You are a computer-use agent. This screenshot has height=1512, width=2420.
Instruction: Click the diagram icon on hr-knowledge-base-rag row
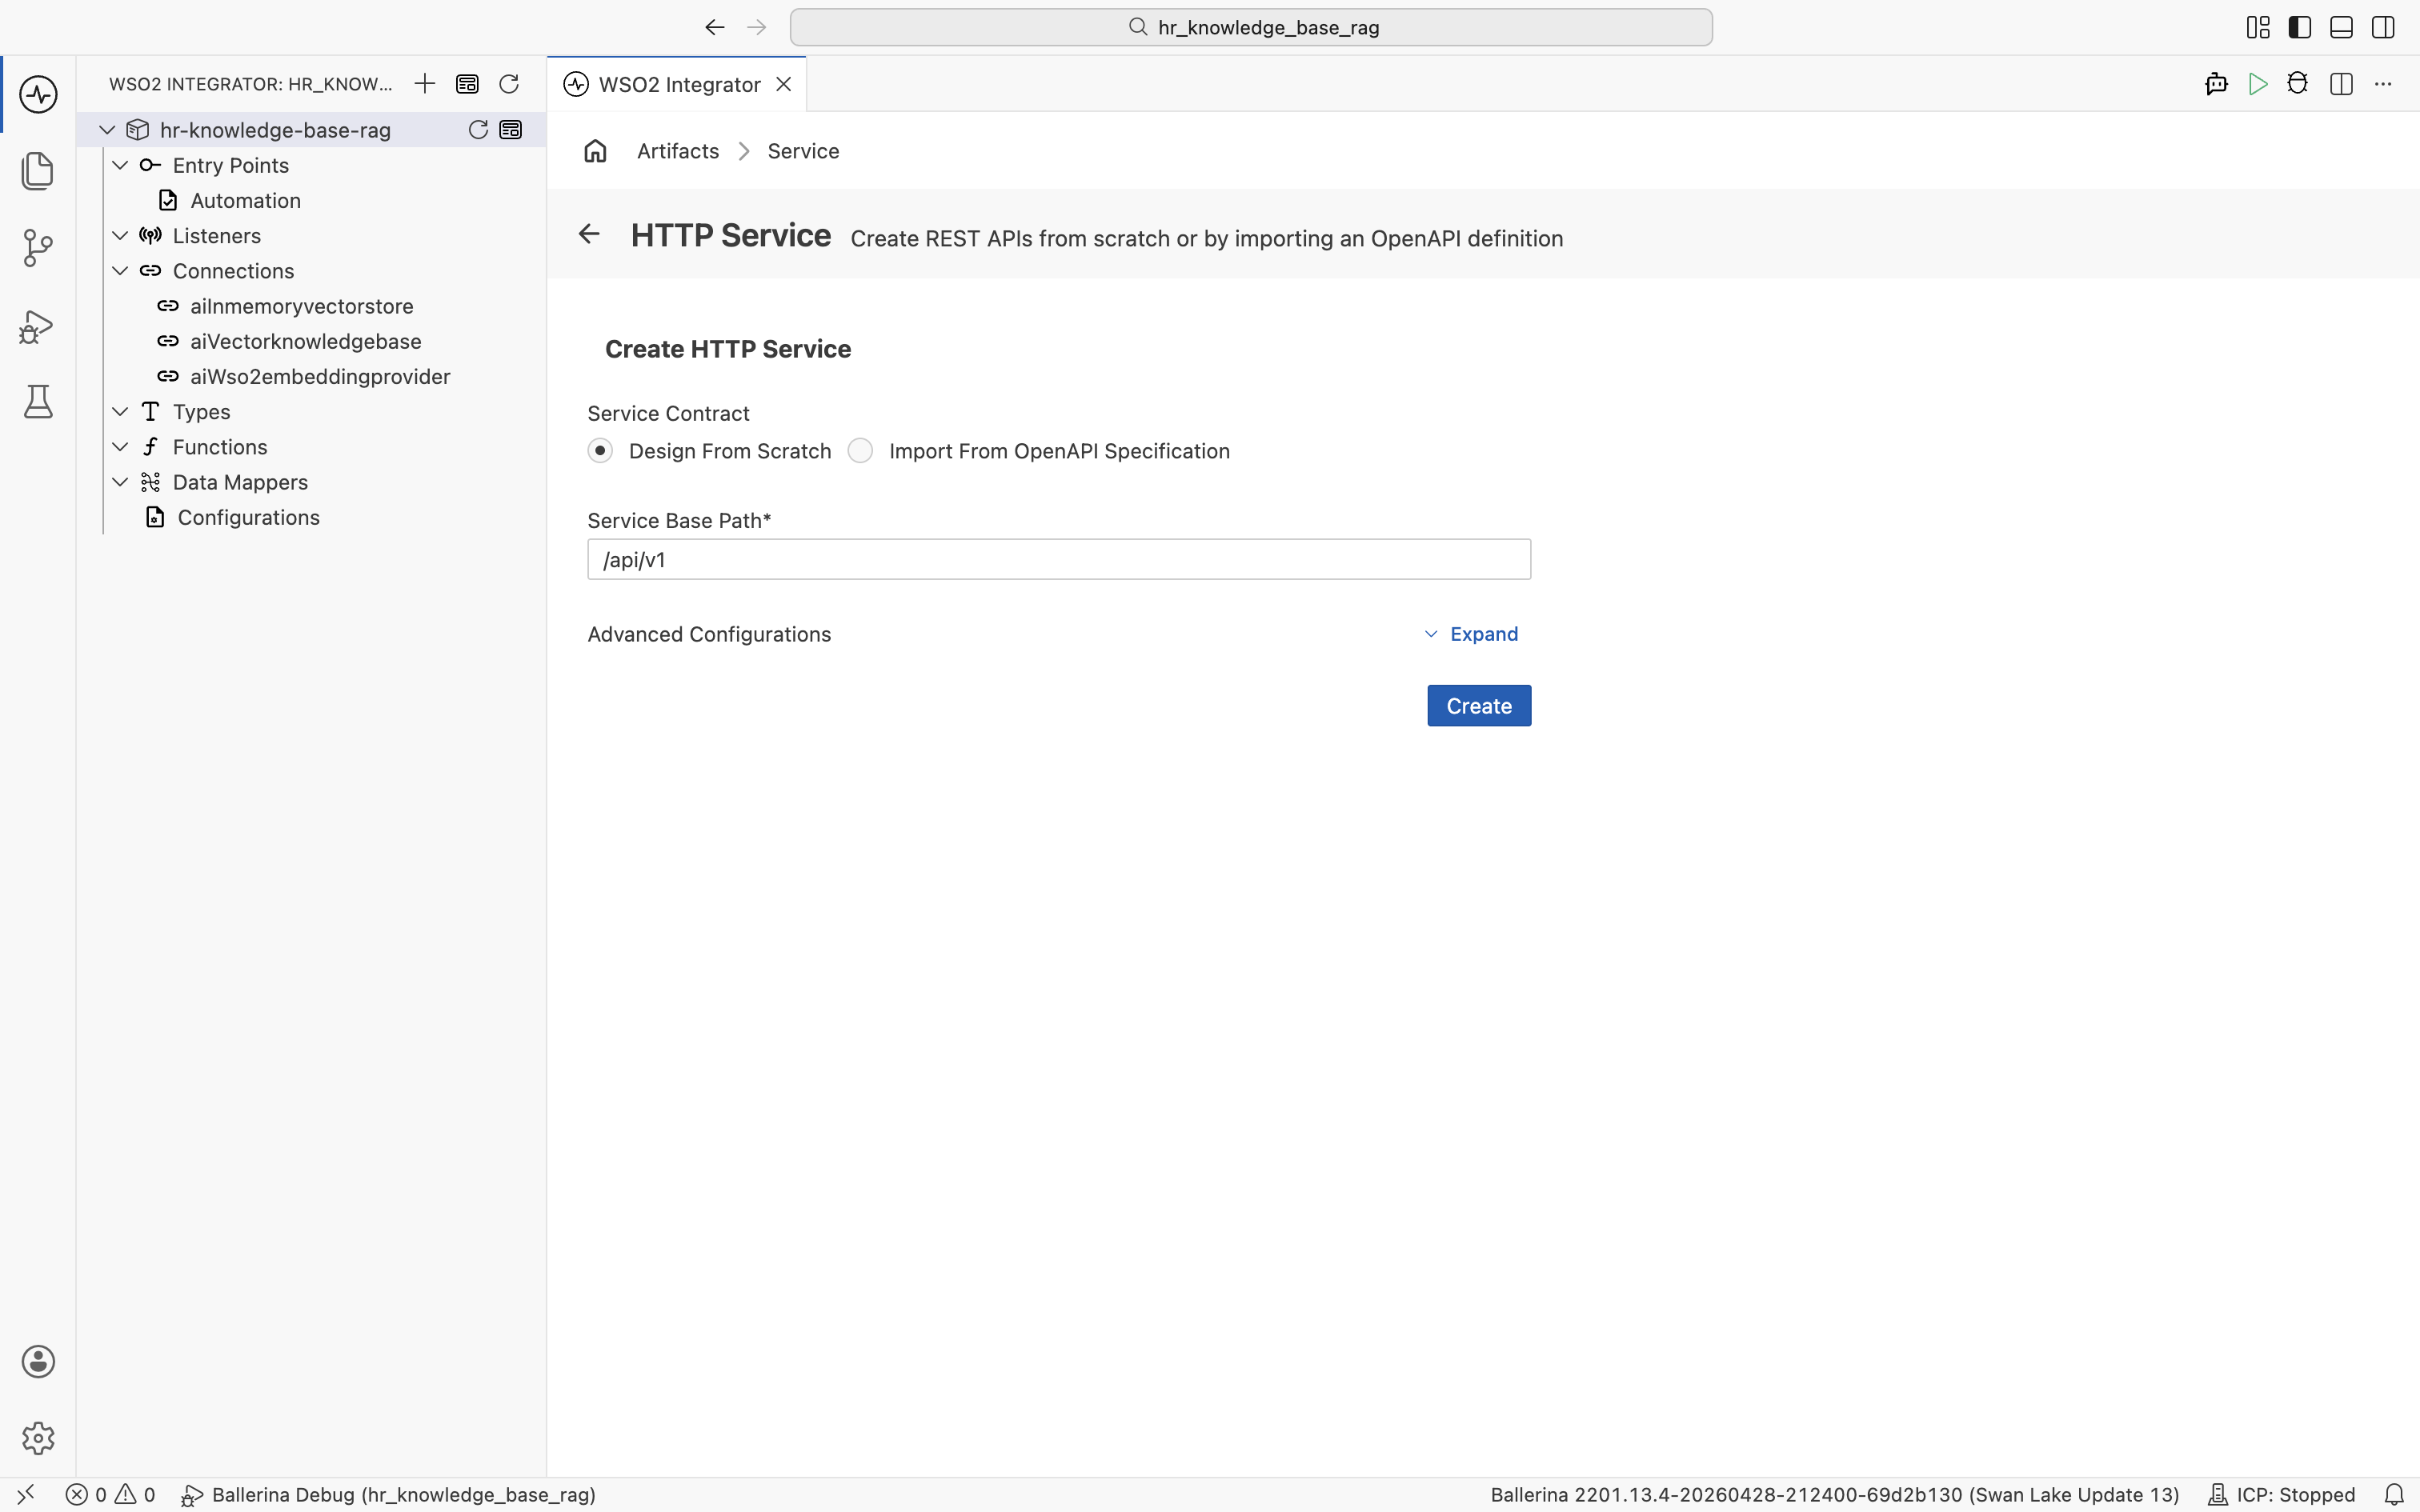point(511,130)
